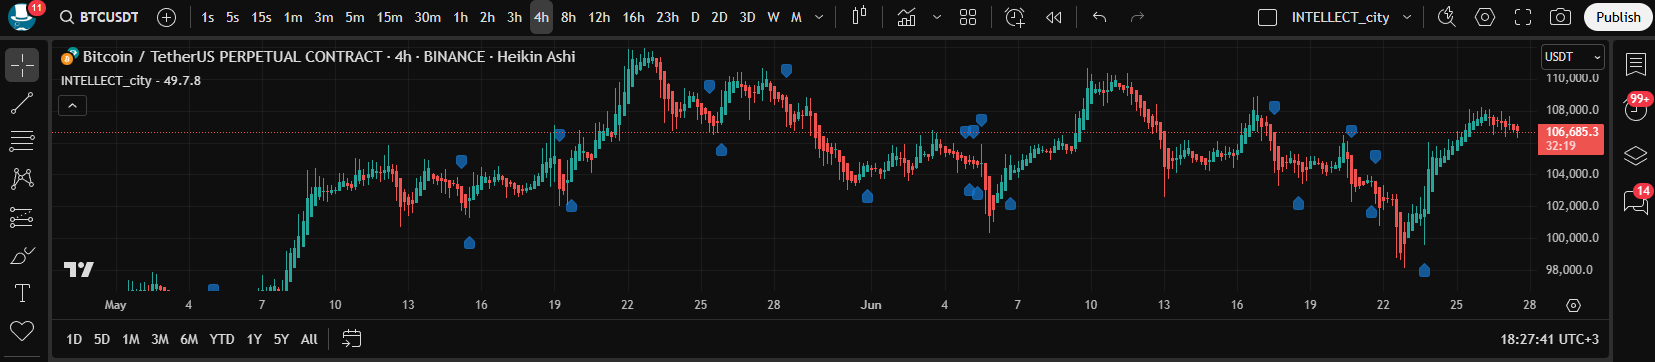Start bar replay mode
The image size is (1655, 362).
tap(1053, 17)
